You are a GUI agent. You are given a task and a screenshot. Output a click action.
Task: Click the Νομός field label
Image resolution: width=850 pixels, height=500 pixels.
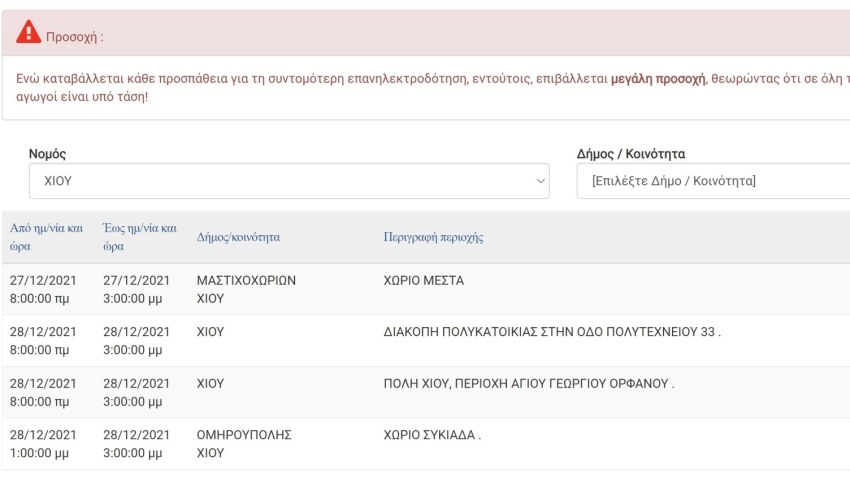[47, 154]
